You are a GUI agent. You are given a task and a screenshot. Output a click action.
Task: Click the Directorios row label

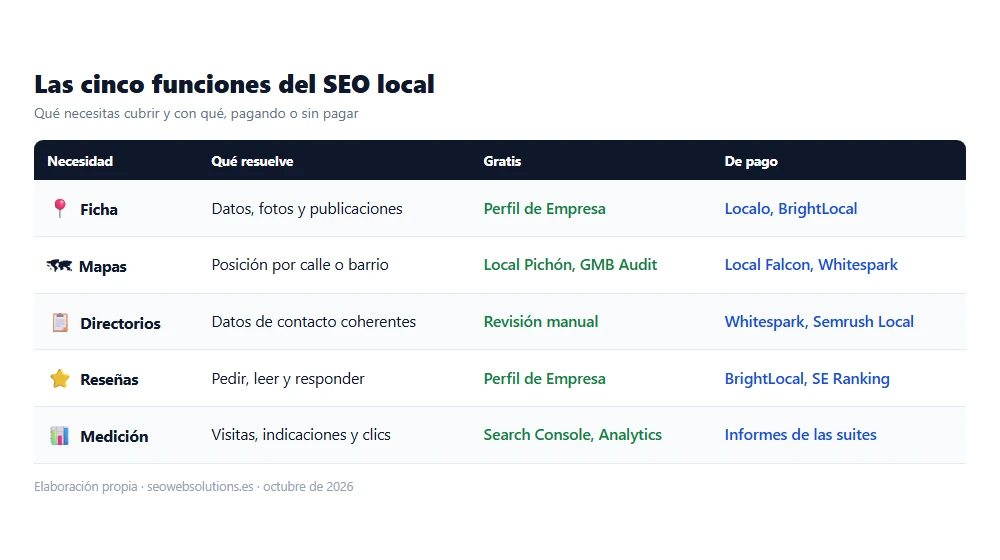coord(121,323)
